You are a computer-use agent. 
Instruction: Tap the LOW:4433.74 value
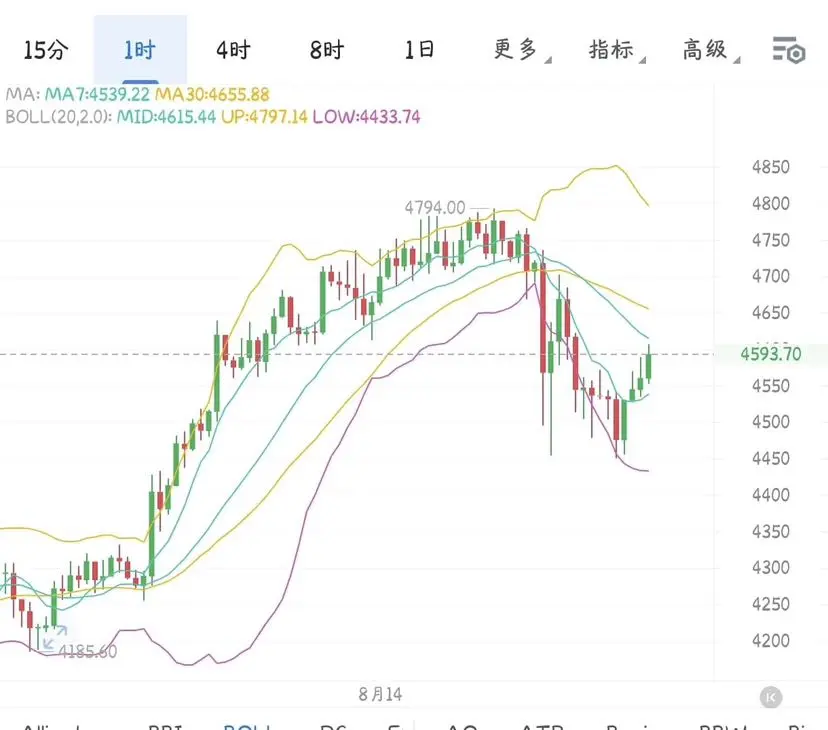coord(366,116)
